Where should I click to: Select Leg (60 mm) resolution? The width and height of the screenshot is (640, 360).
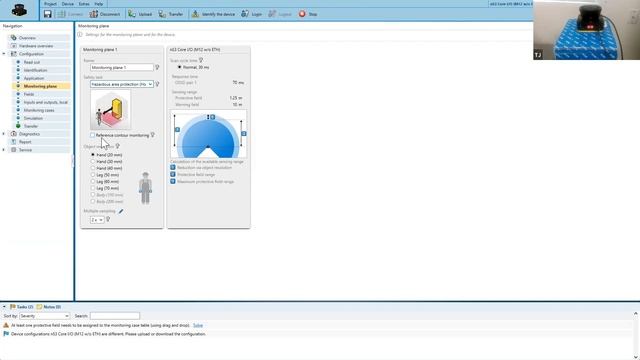click(x=93, y=182)
